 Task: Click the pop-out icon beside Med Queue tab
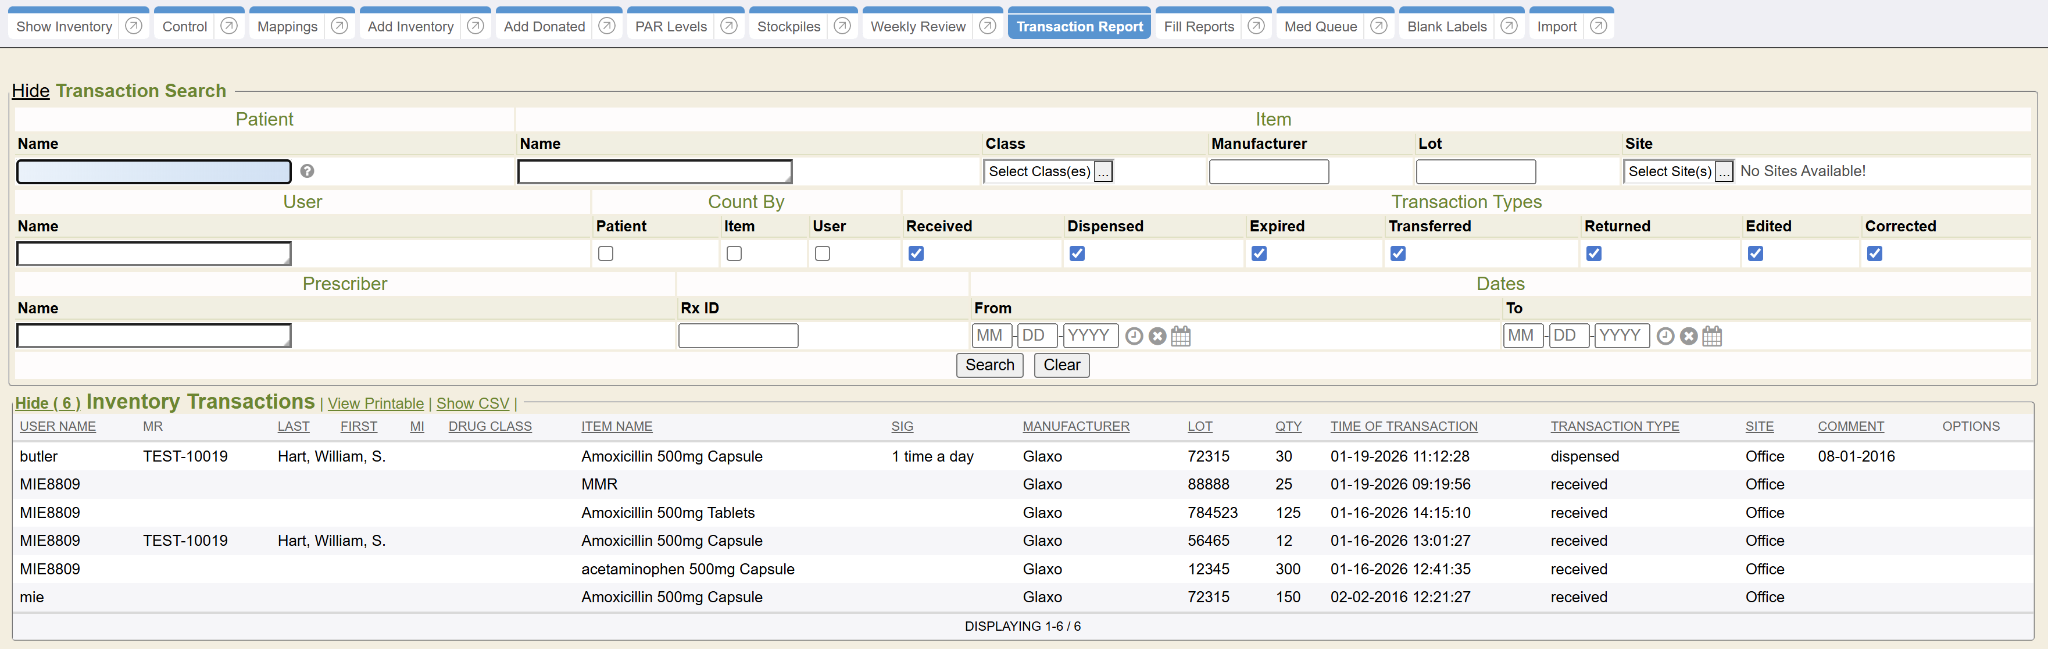[x=1379, y=26]
